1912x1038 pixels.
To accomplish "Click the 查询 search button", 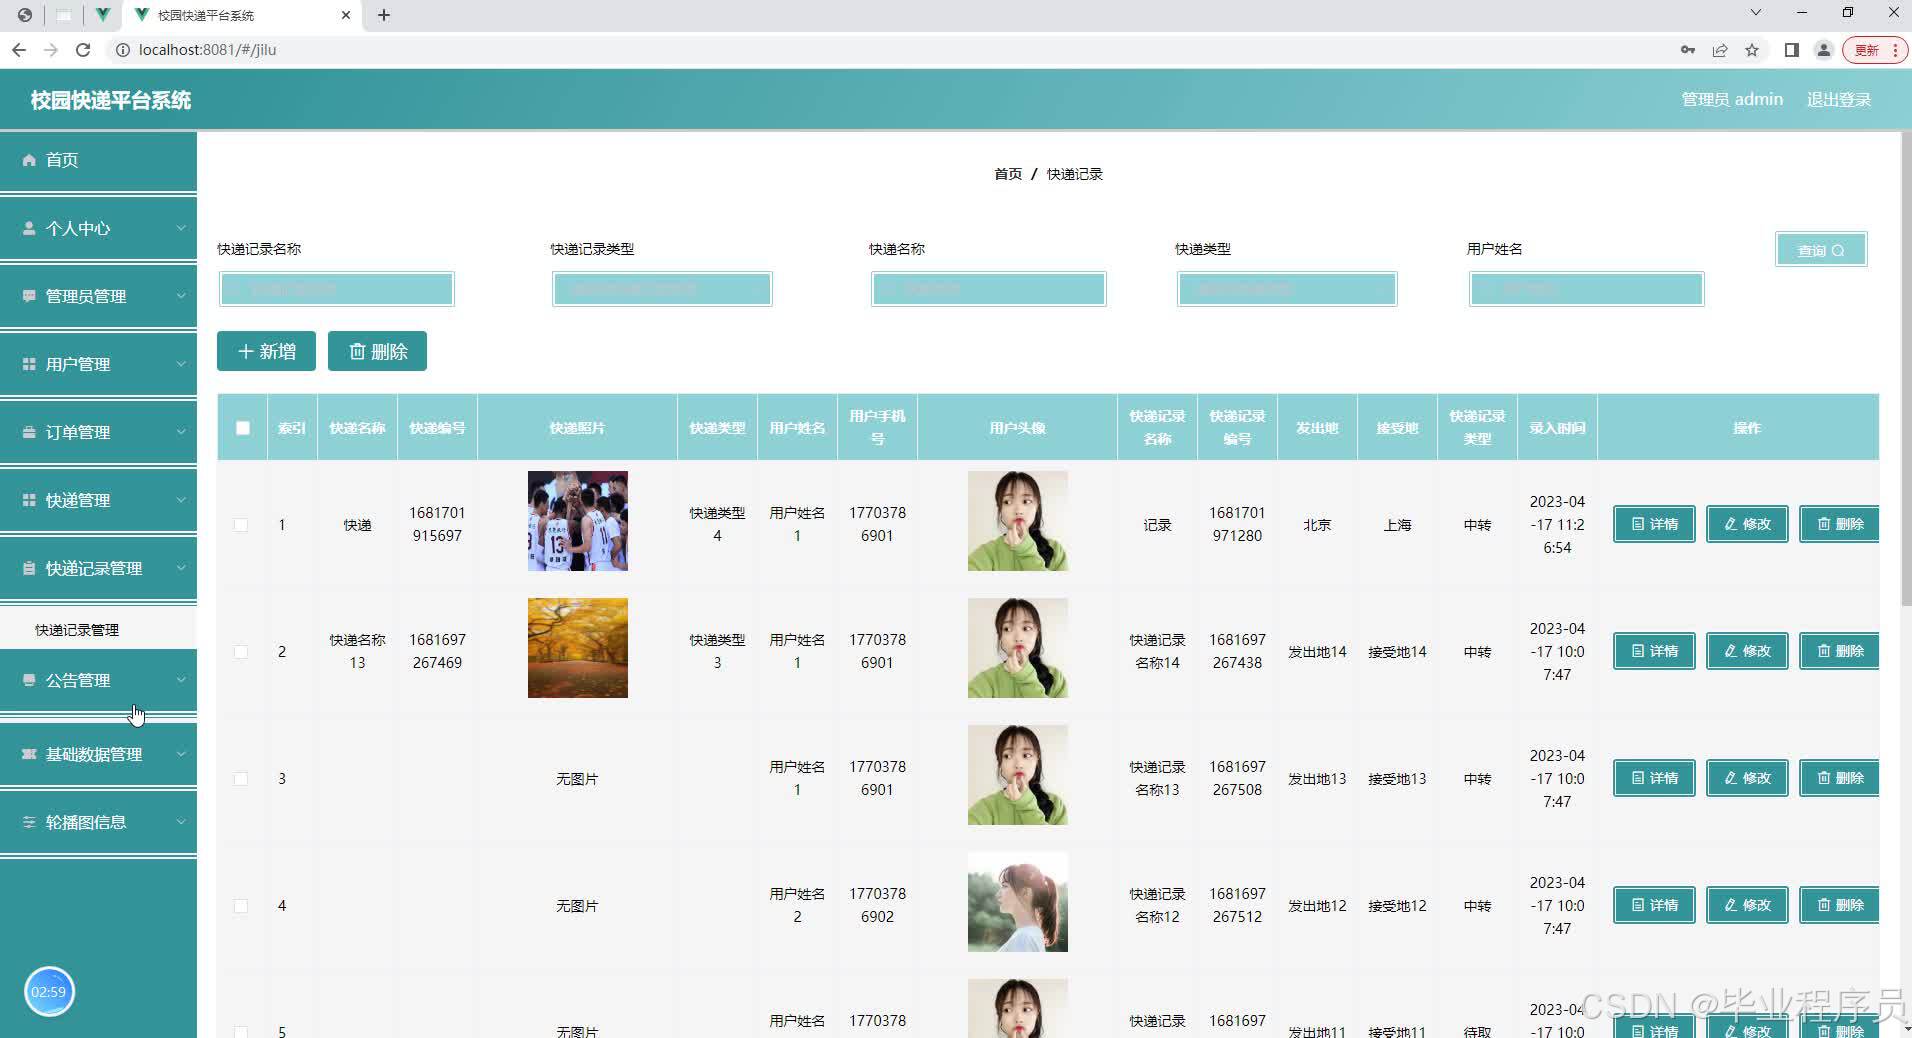I will tap(1821, 250).
